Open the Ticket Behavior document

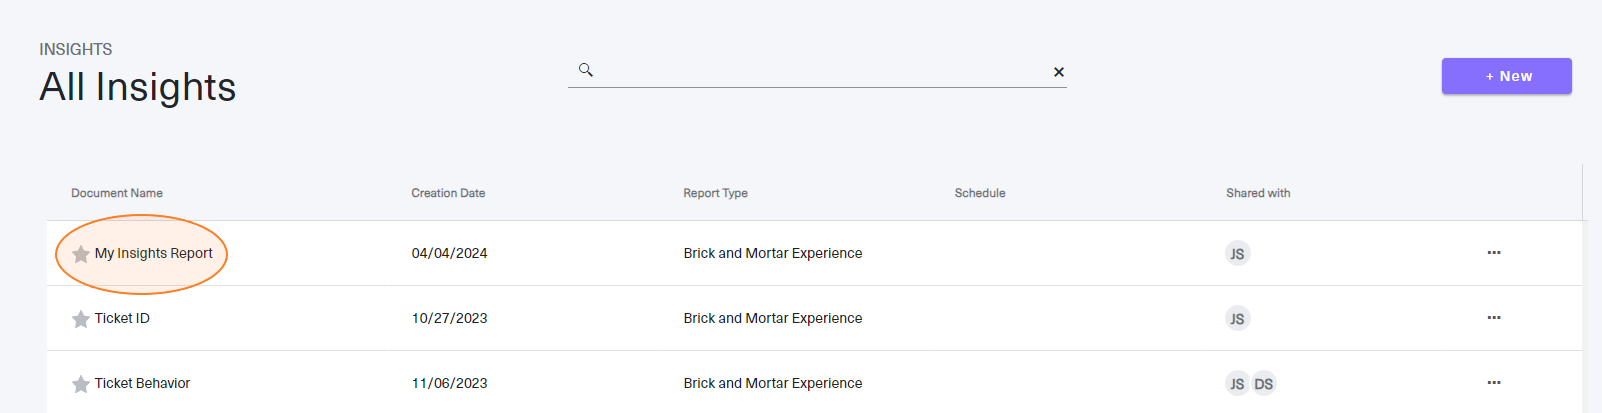point(142,383)
